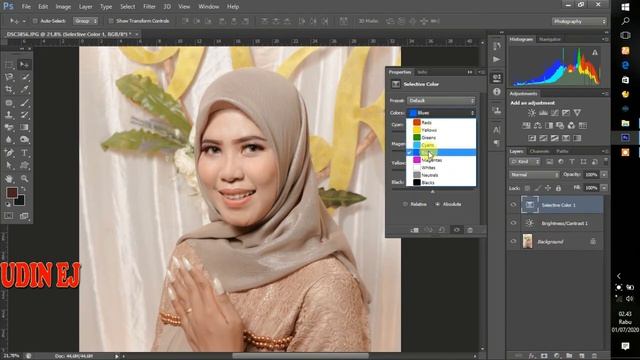640x360 pixels.
Task: Delete adjustment layer via Properties trash icon
Action: (x=470, y=230)
